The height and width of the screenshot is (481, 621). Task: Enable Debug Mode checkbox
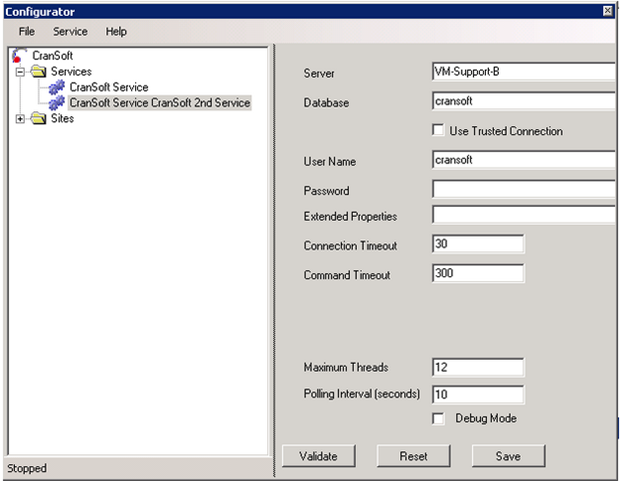(438, 418)
